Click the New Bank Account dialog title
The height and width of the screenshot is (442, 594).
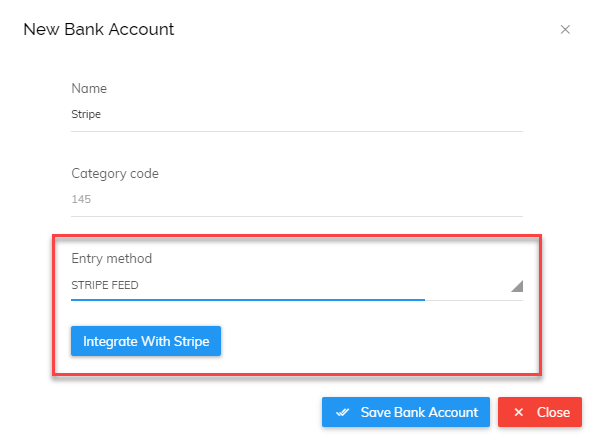coord(98,29)
